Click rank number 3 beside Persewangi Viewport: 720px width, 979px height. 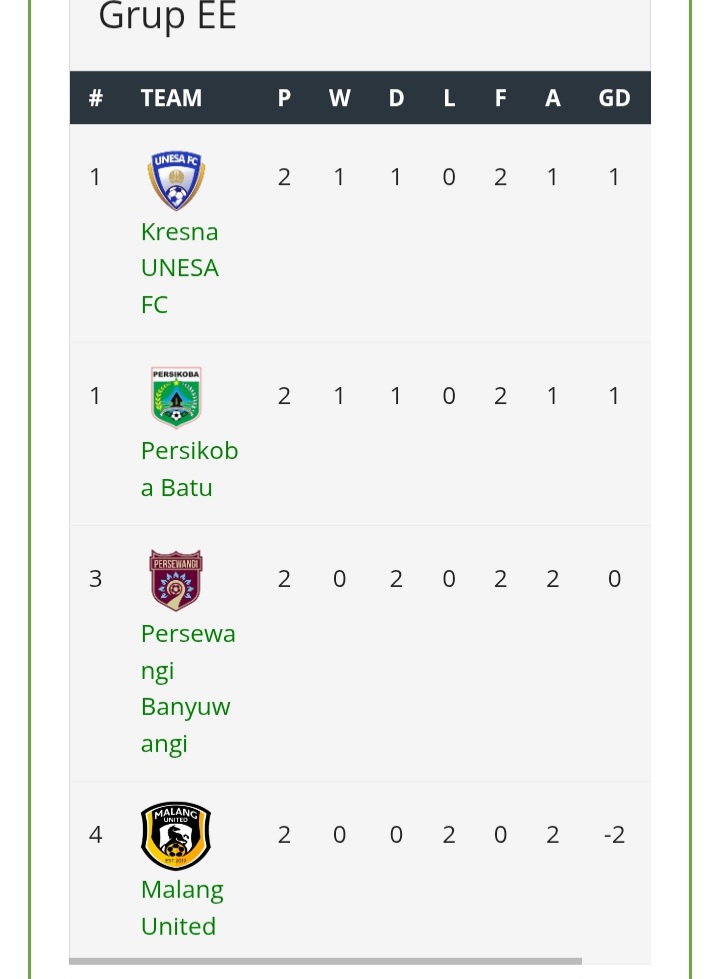[x=95, y=578]
